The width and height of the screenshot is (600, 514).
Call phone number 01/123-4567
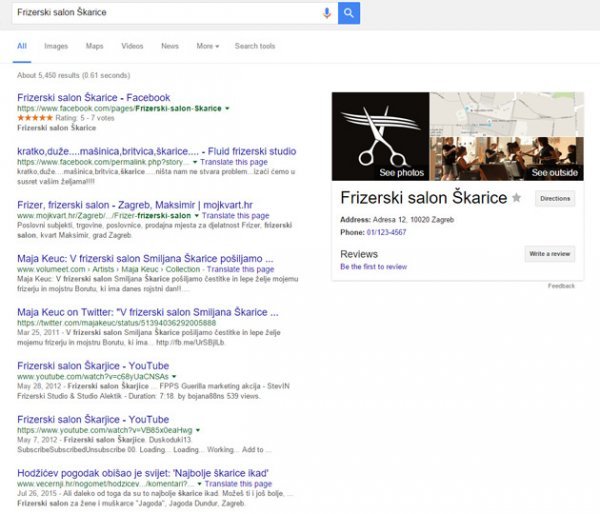(x=386, y=232)
